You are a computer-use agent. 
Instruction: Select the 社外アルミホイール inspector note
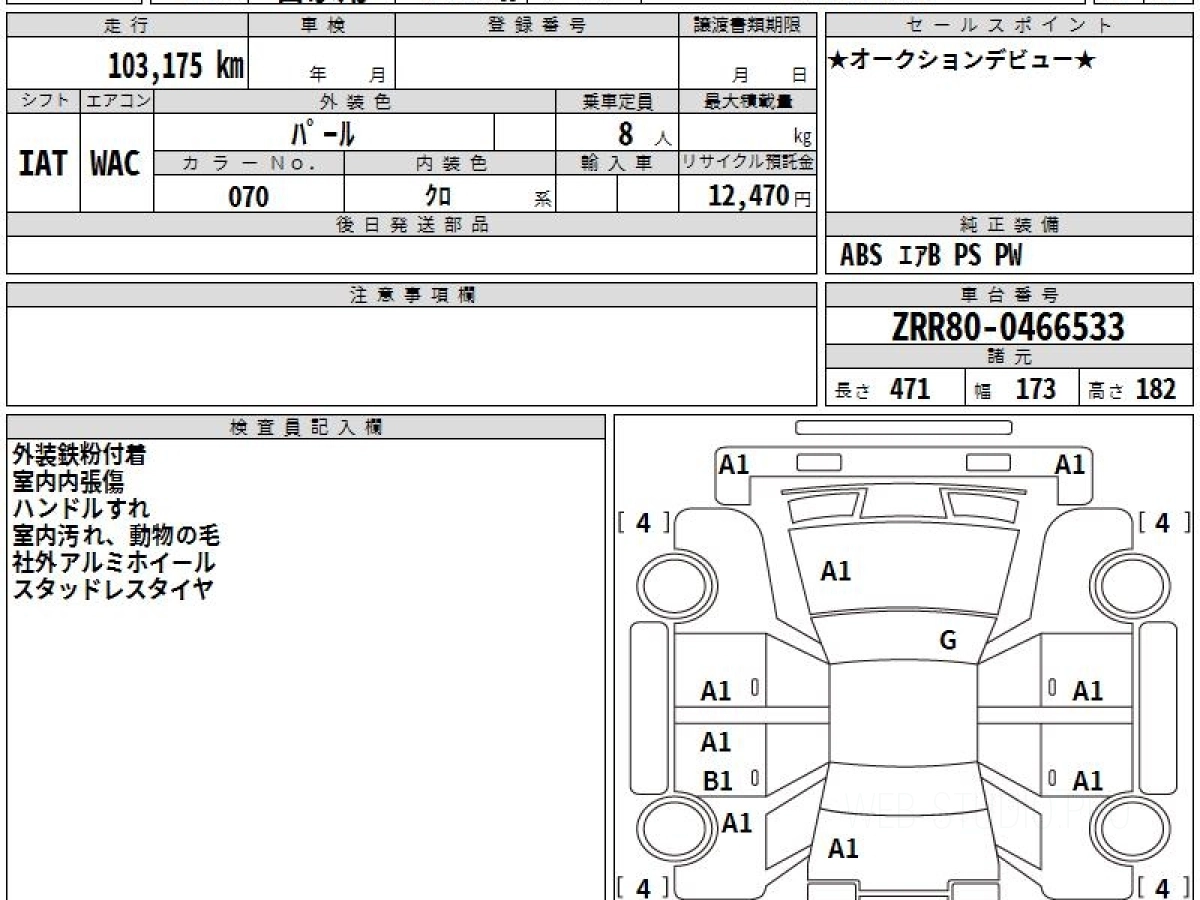113,563
